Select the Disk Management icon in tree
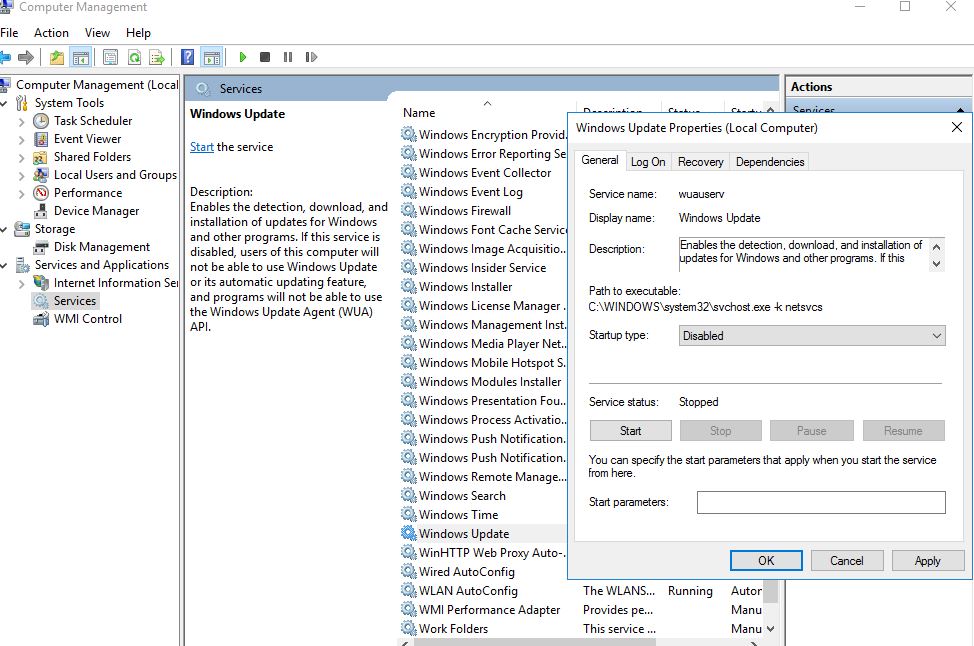The width and height of the screenshot is (974, 646). [x=41, y=247]
